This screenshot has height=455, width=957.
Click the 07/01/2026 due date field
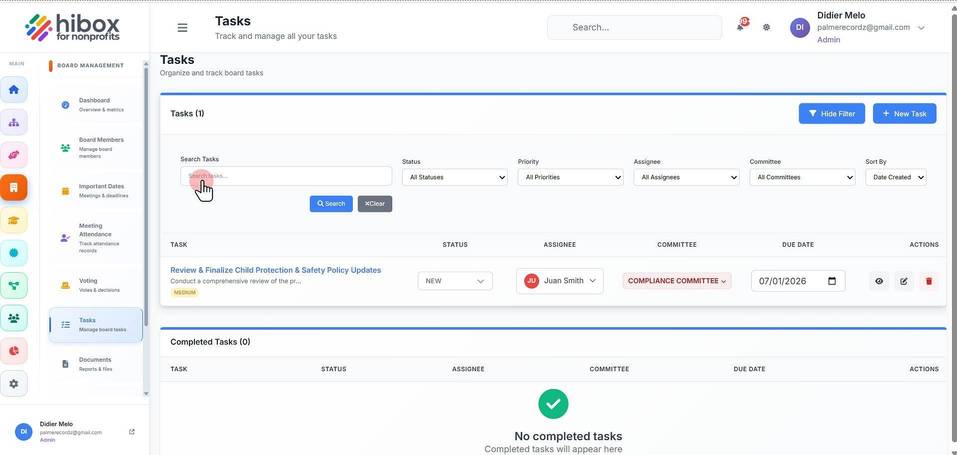(x=798, y=281)
